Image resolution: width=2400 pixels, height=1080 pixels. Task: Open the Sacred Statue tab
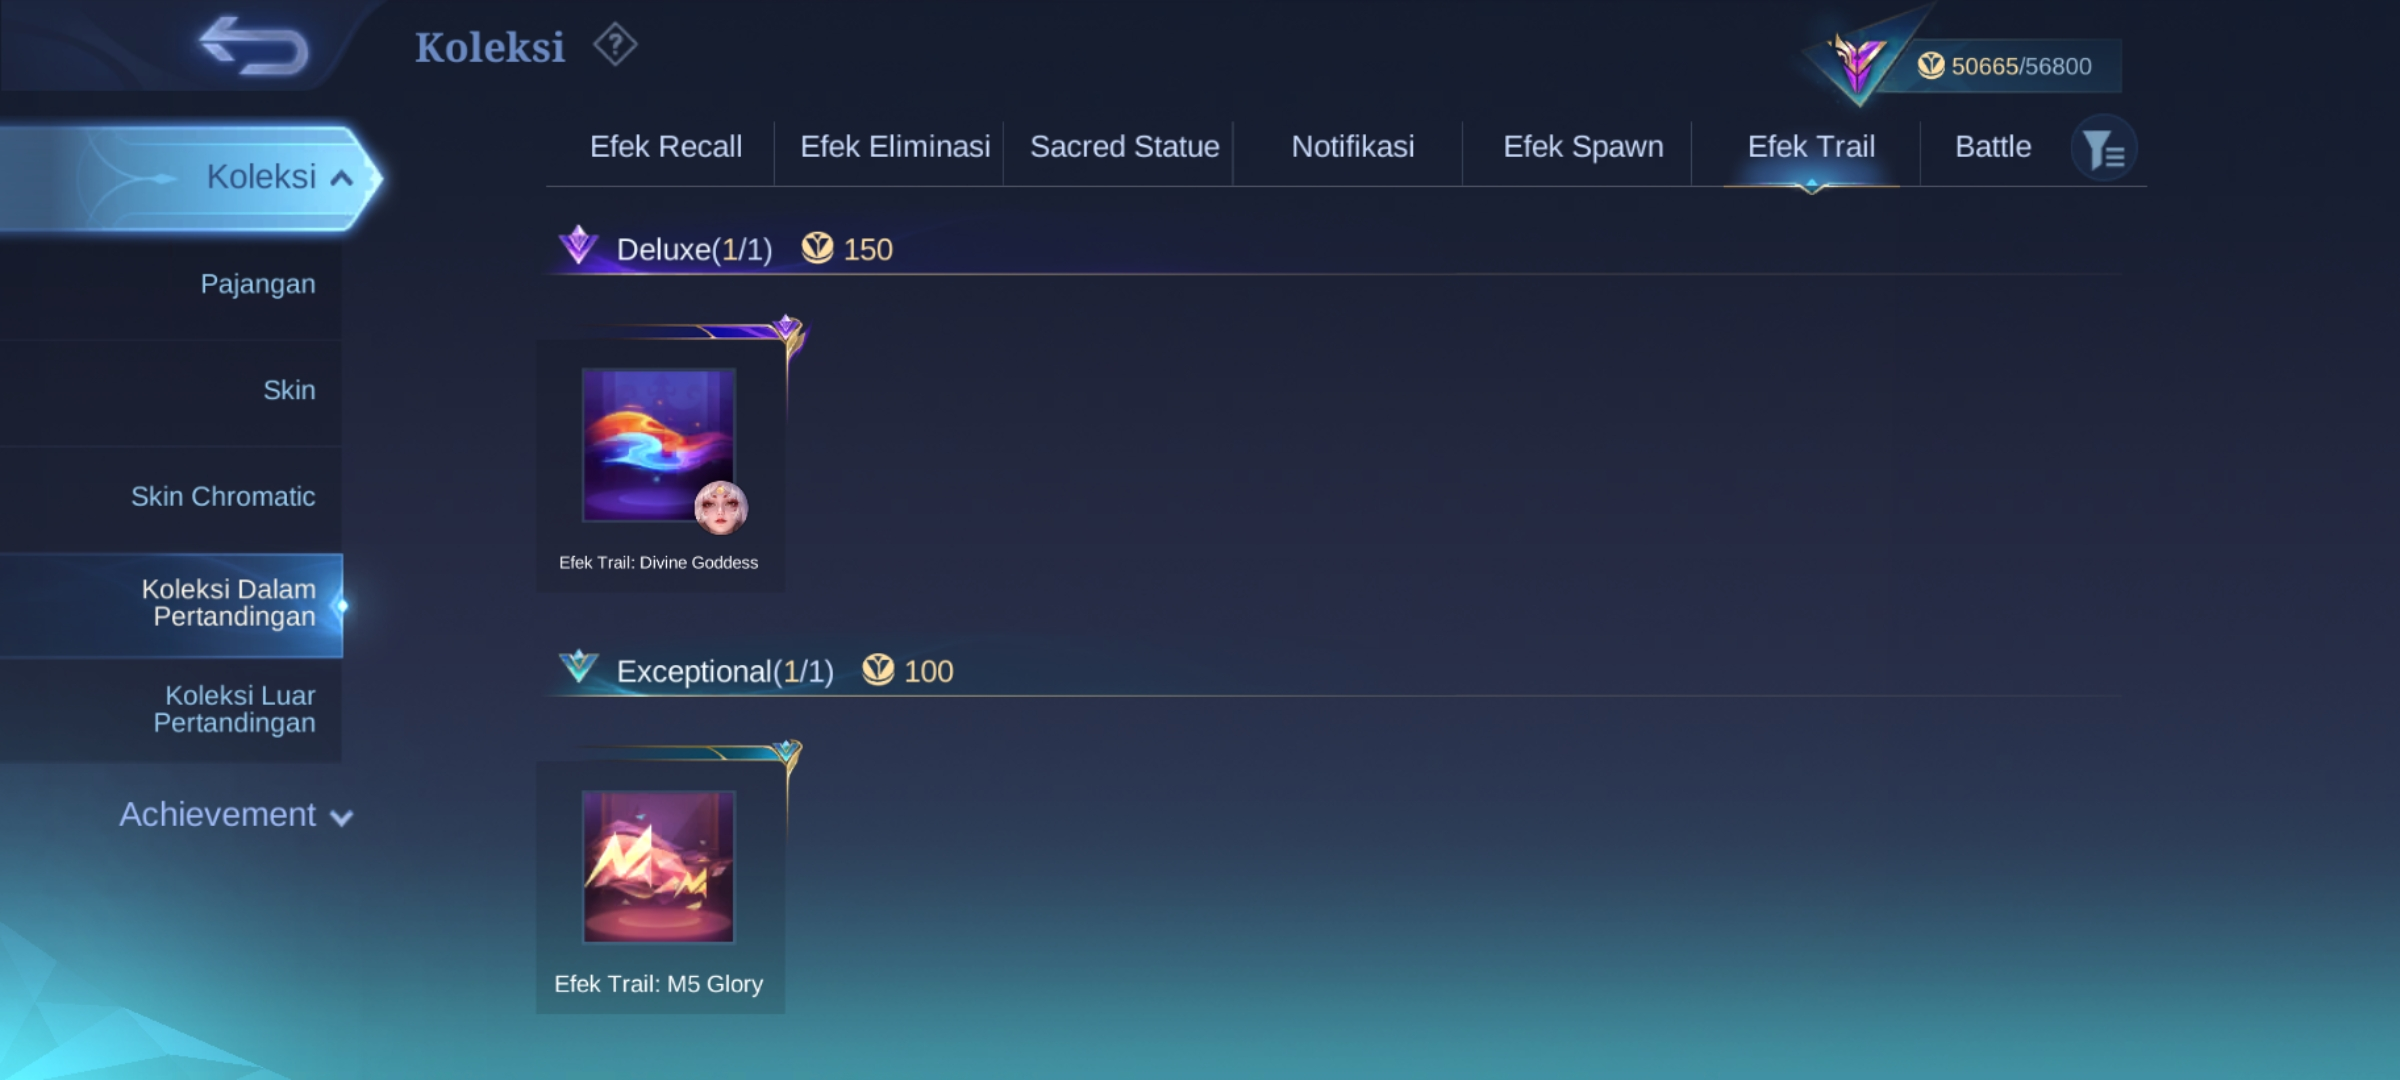click(1125, 147)
